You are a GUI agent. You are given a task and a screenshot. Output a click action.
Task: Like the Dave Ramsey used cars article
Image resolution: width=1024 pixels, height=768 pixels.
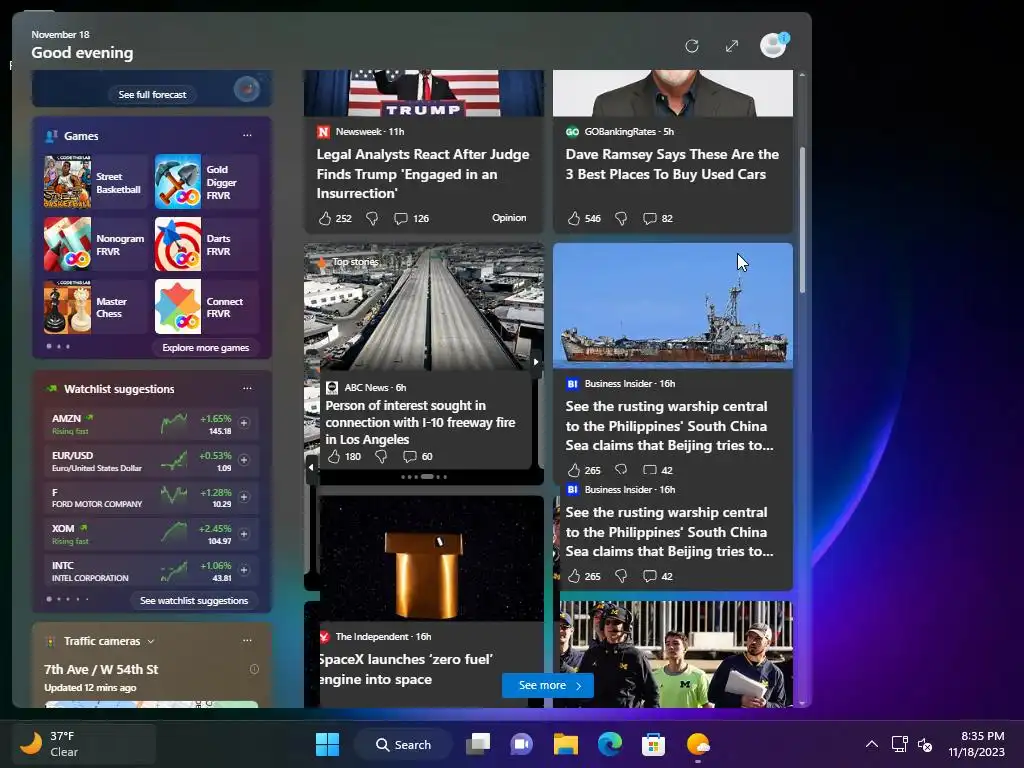(x=573, y=219)
